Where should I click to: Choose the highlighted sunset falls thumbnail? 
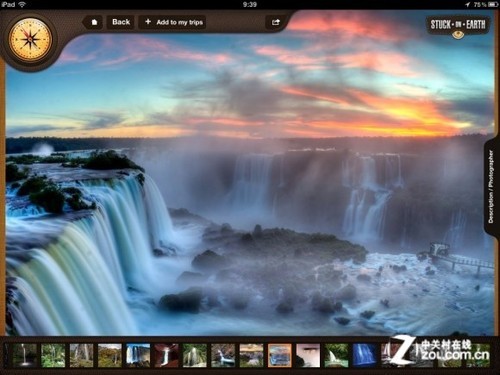pos(280,356)
